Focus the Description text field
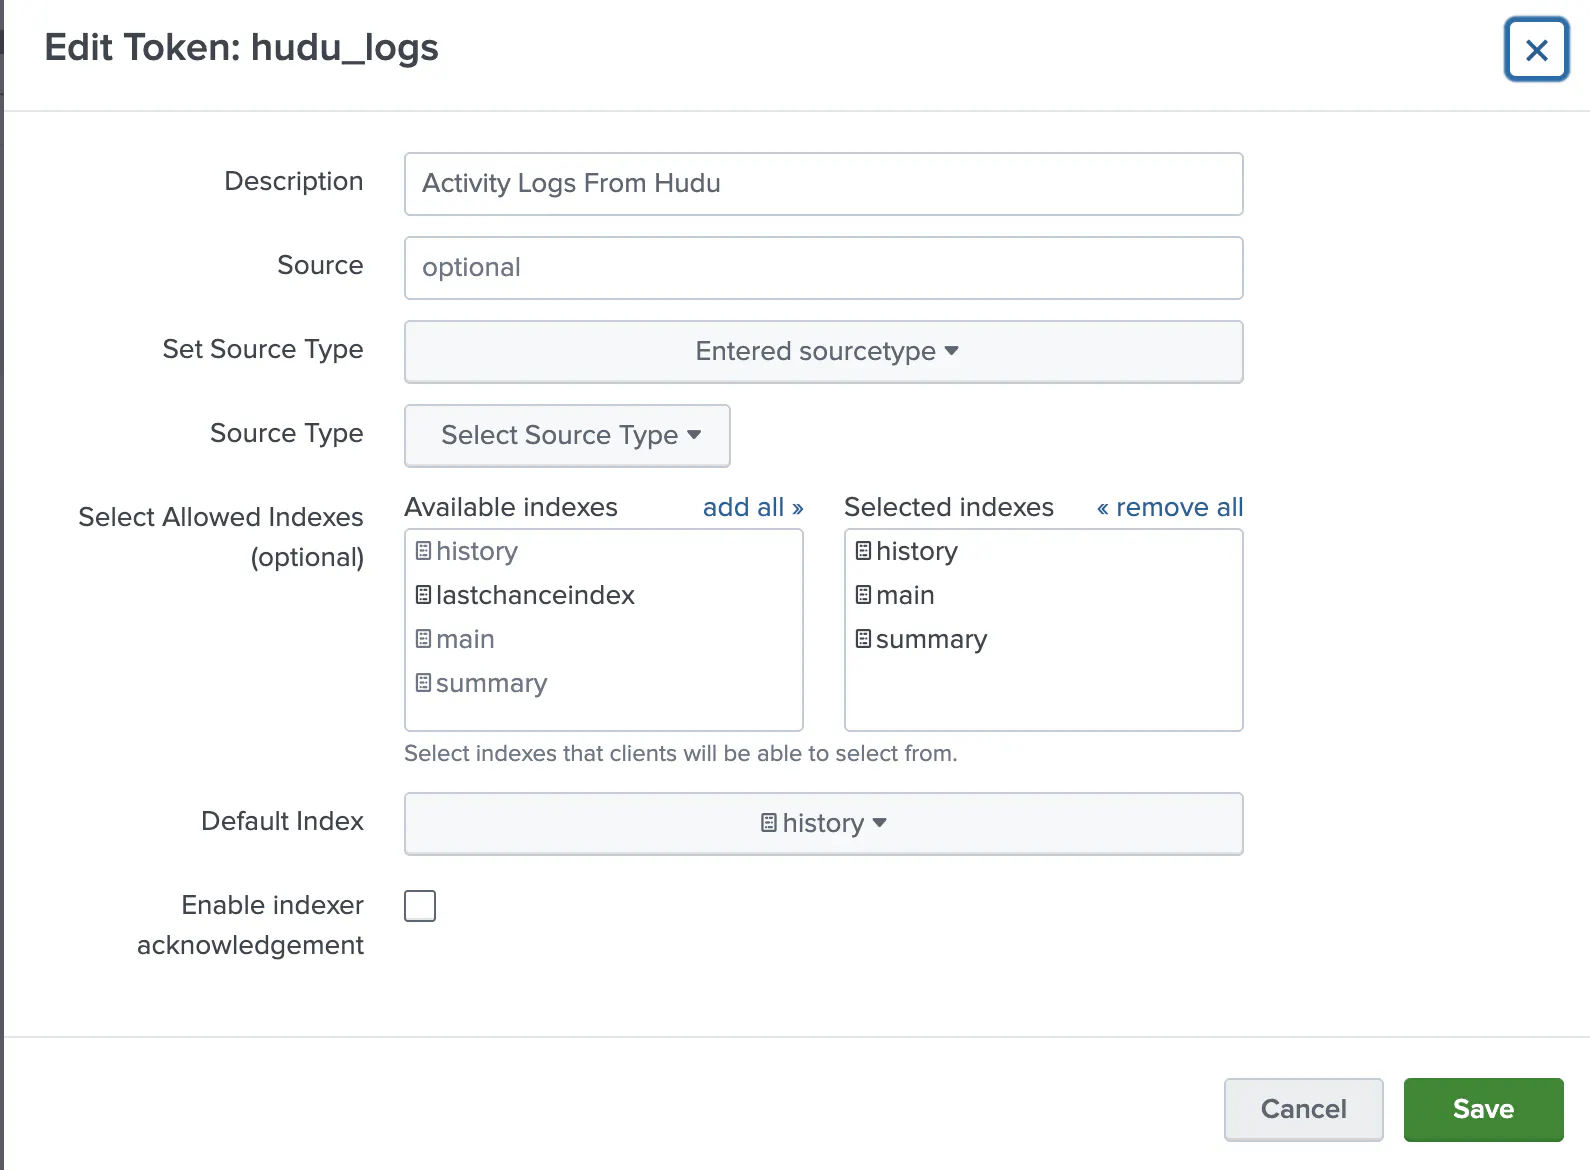The height and width of the screenshot is (1170, 1590). coord(823,184)
